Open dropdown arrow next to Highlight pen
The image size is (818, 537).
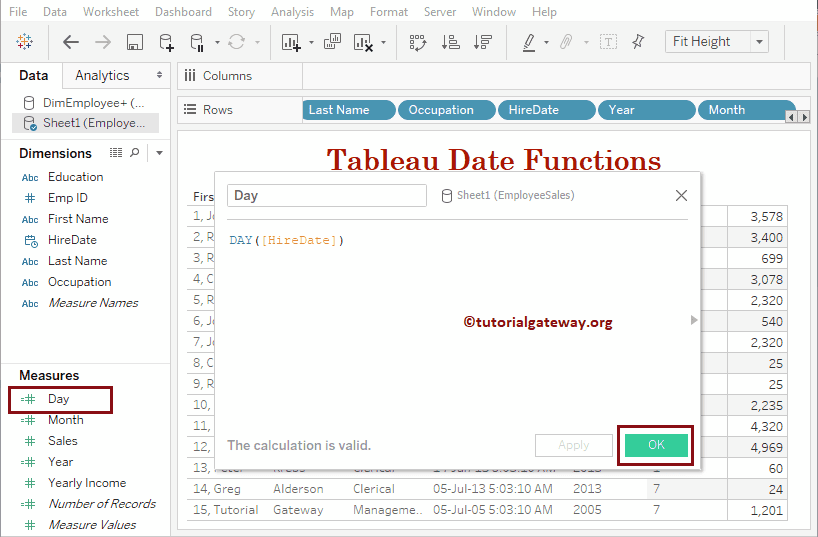[546, 42]
